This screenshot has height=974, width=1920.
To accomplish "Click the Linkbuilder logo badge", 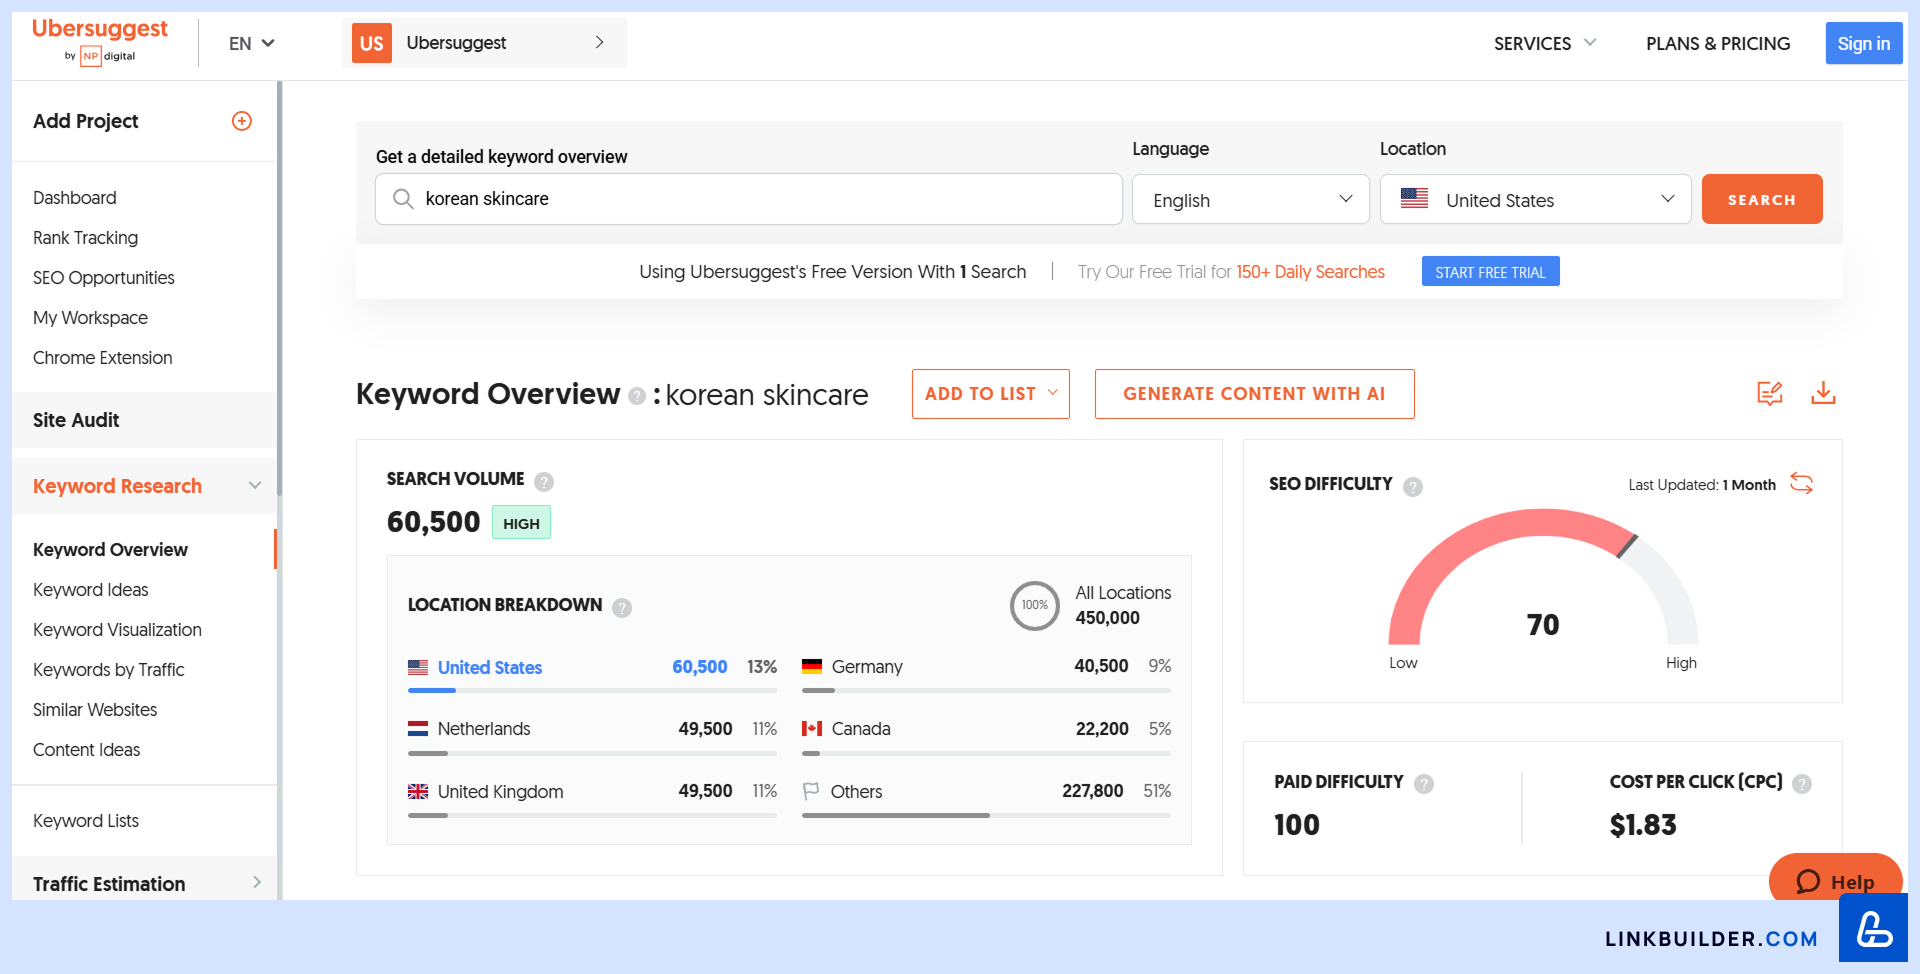I will pos(1873,928).
